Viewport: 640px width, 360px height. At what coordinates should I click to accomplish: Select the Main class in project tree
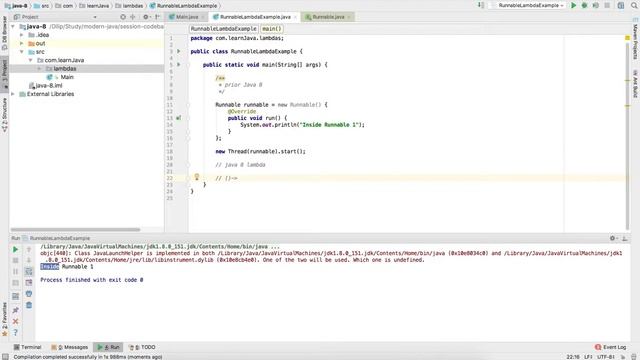pos(67,77)
